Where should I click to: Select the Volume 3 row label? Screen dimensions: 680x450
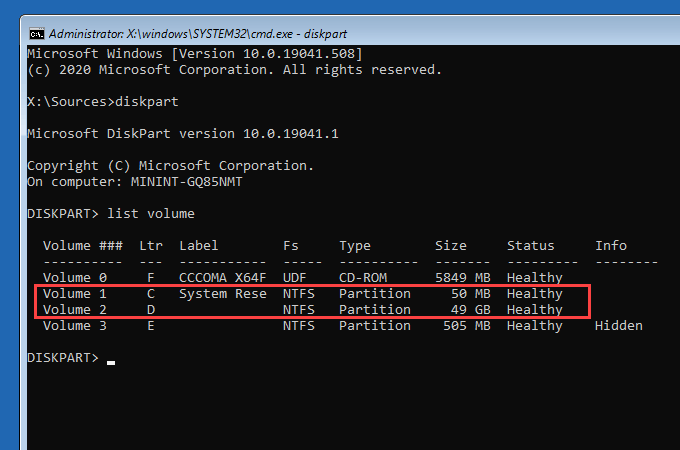(x=75, y=326)
